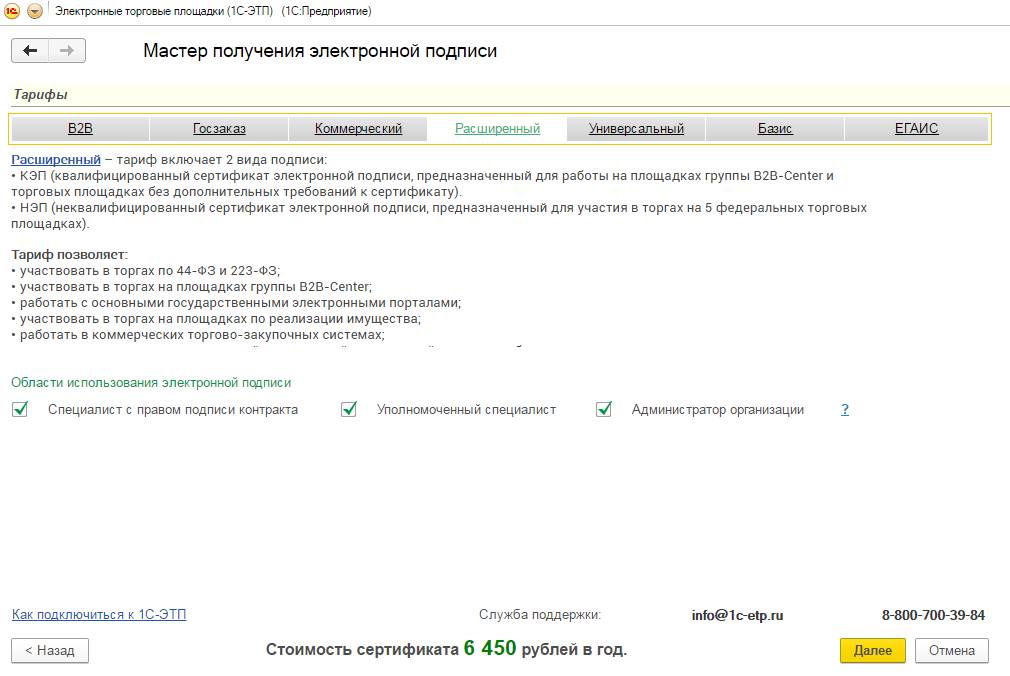Image resolution: width=1010 pixels, height=676 pixels.
Task: Toggle the Администратор организации checkbox
Action: point(604,409)
